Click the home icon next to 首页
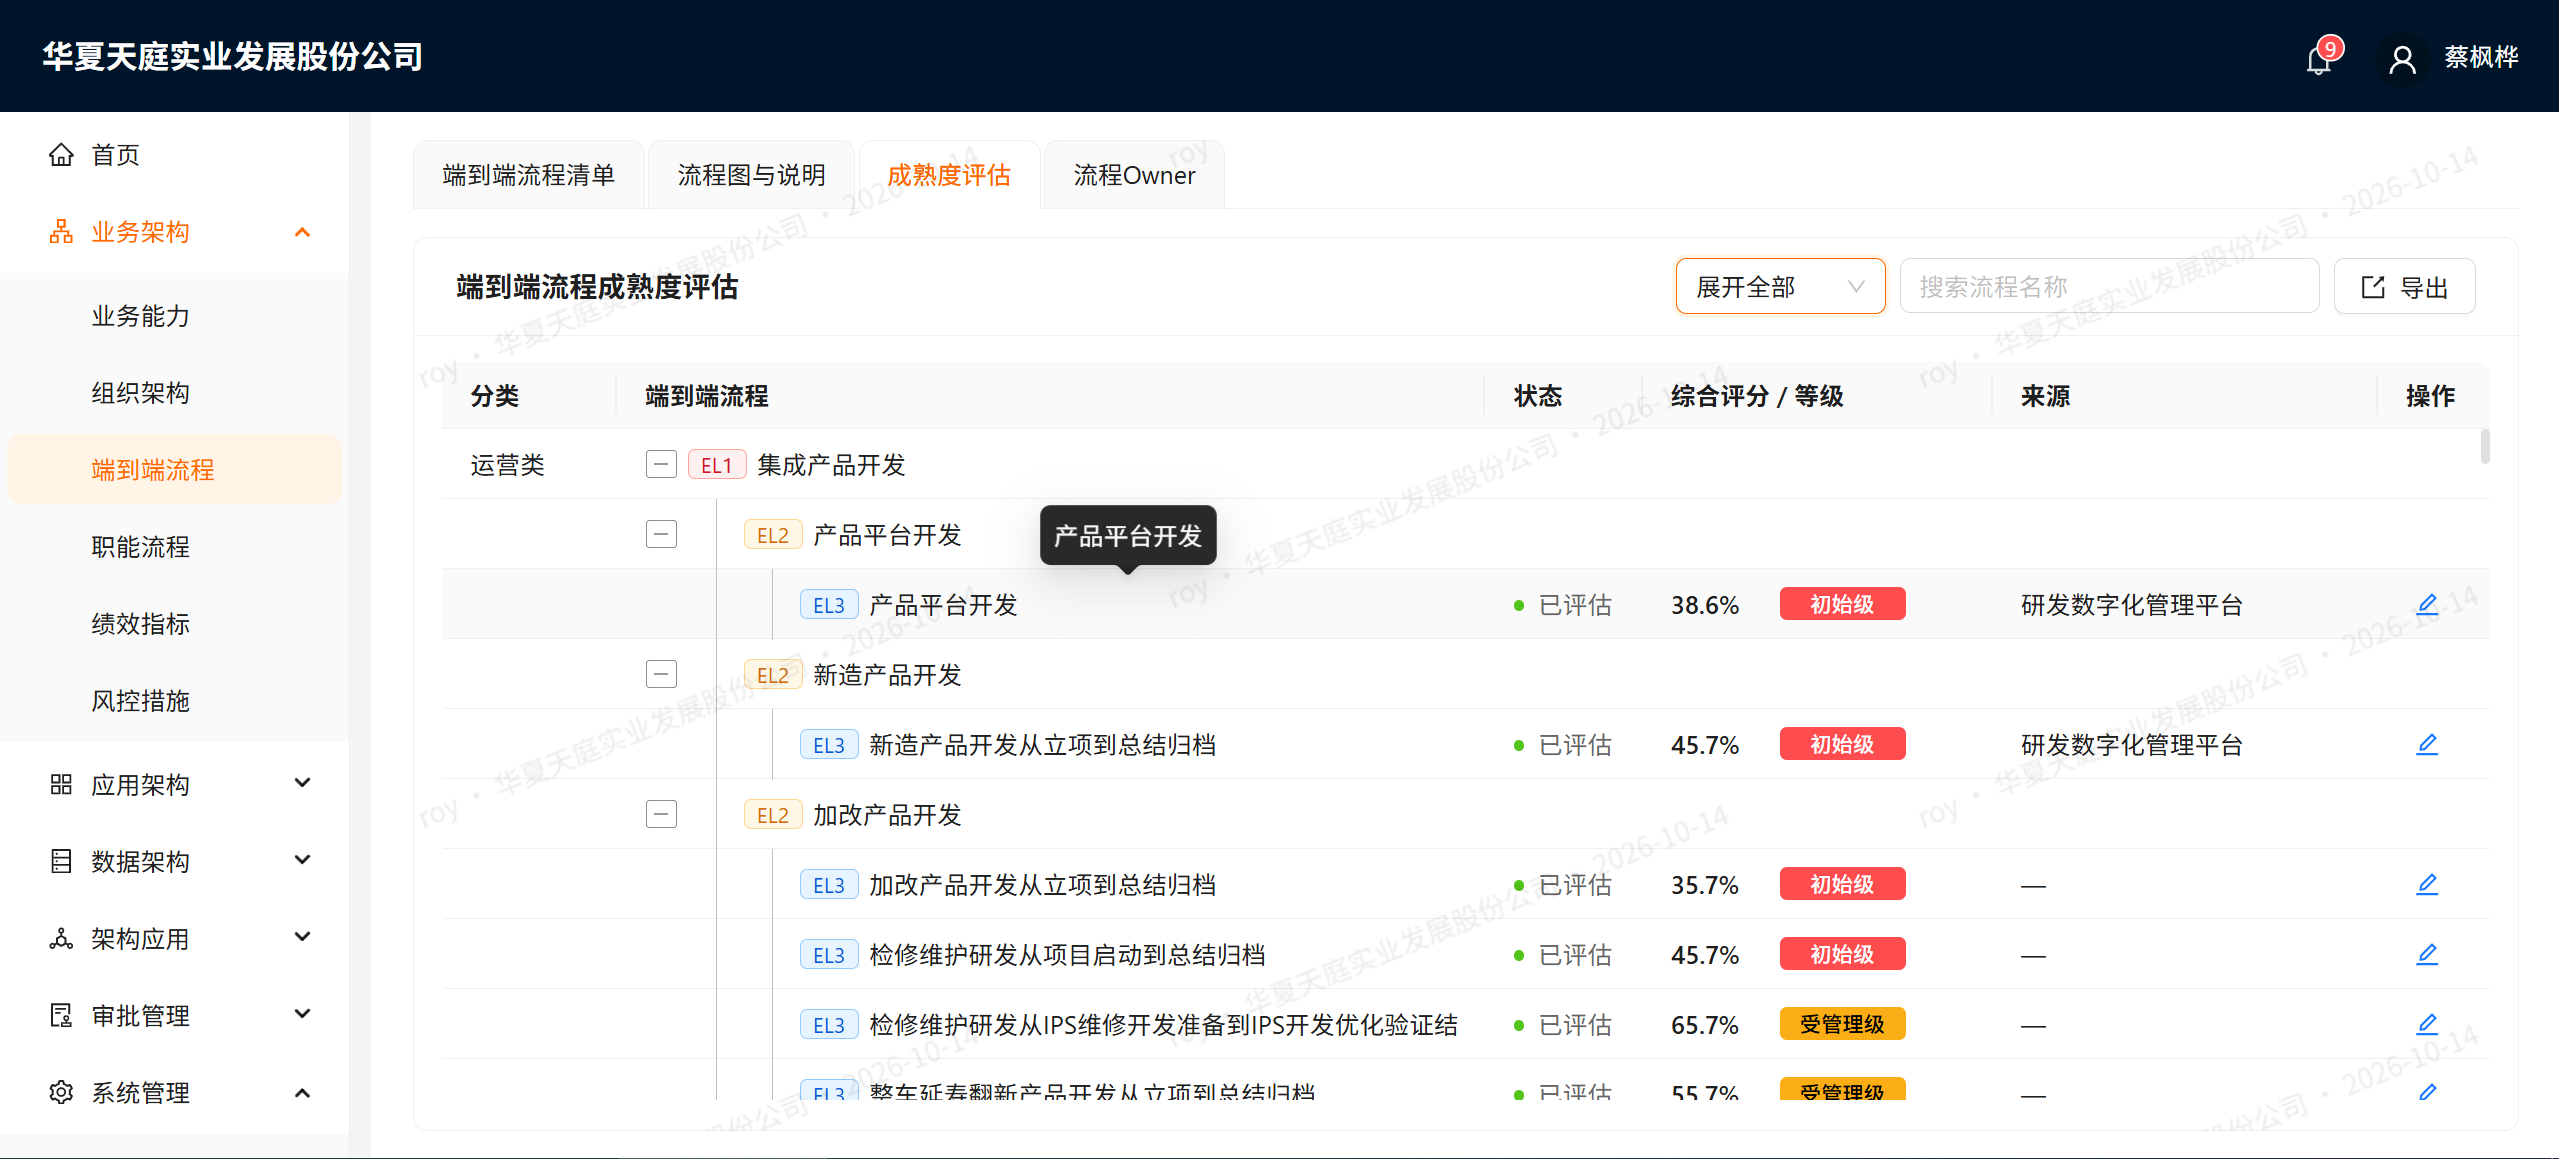This screenshot has width=2559, height=1159. click(61, 155)
